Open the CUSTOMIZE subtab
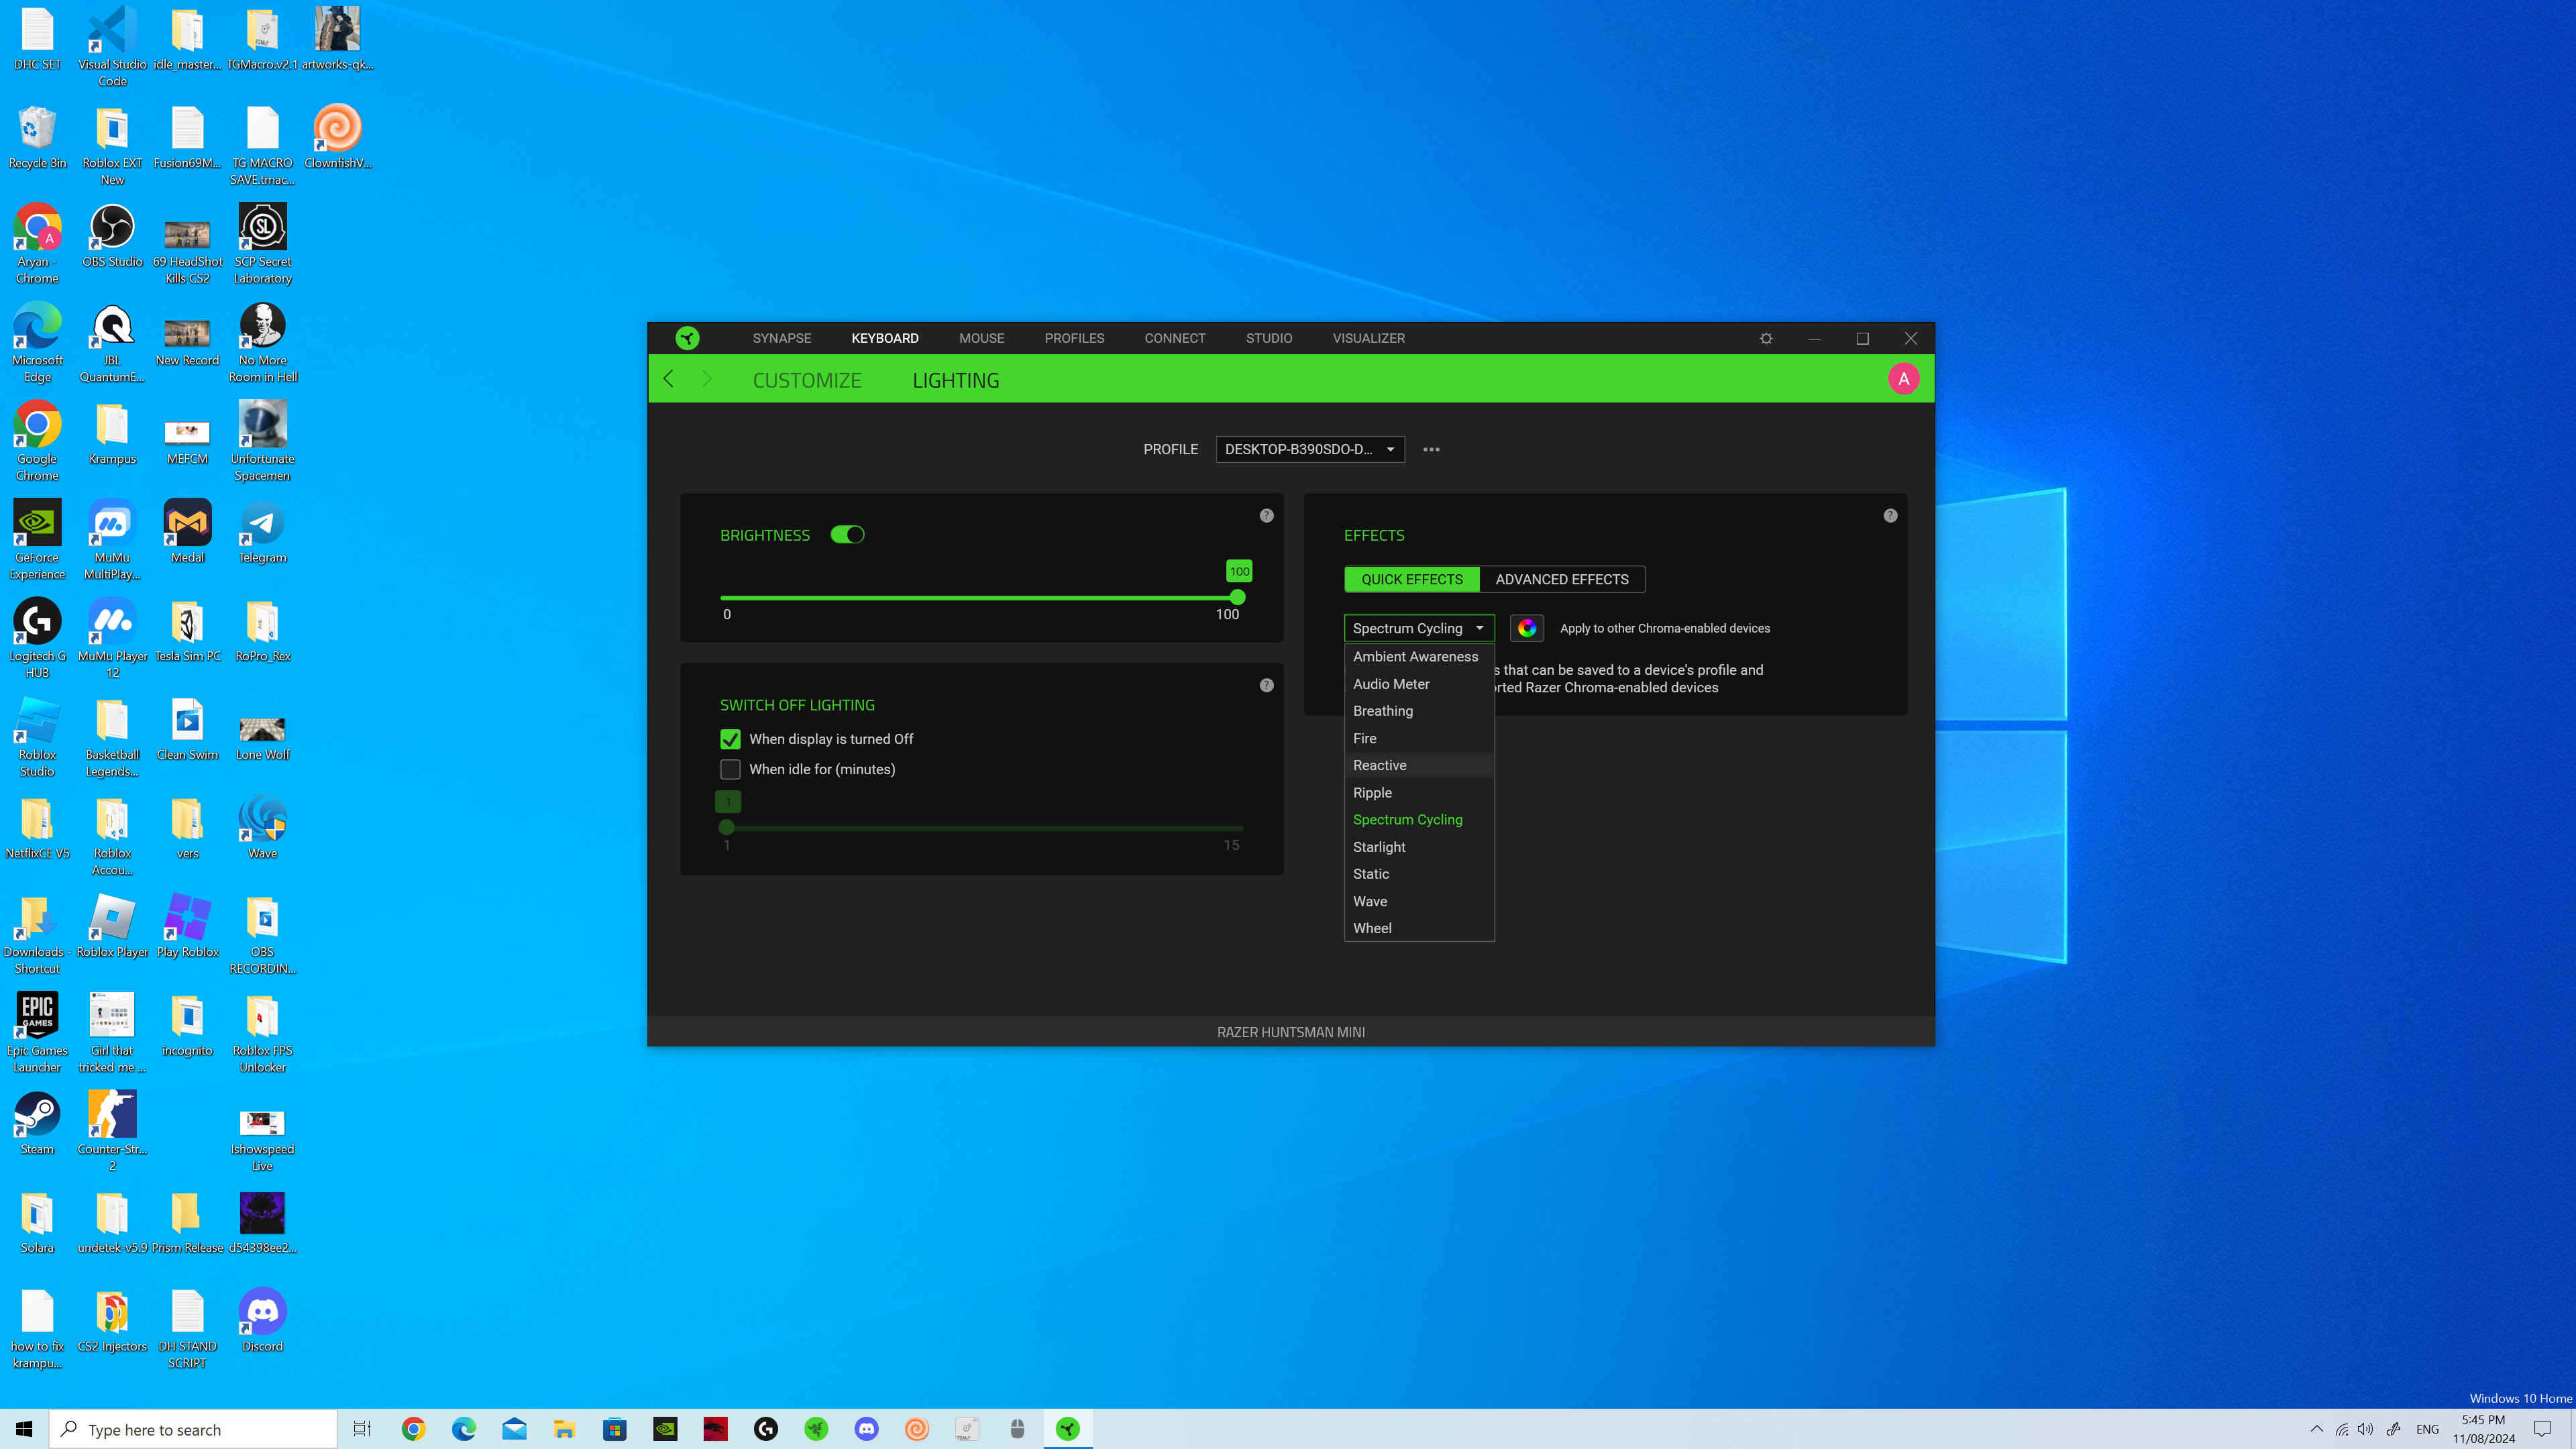 (806, 380)
